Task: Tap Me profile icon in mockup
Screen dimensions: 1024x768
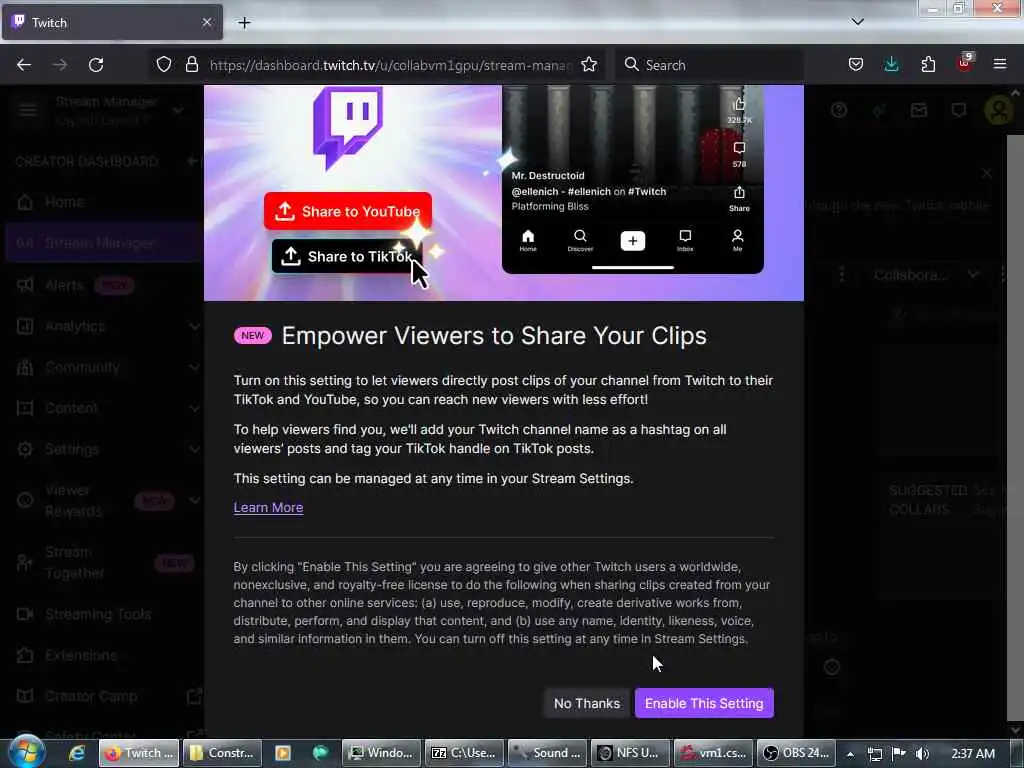Action: click(737, 240)
